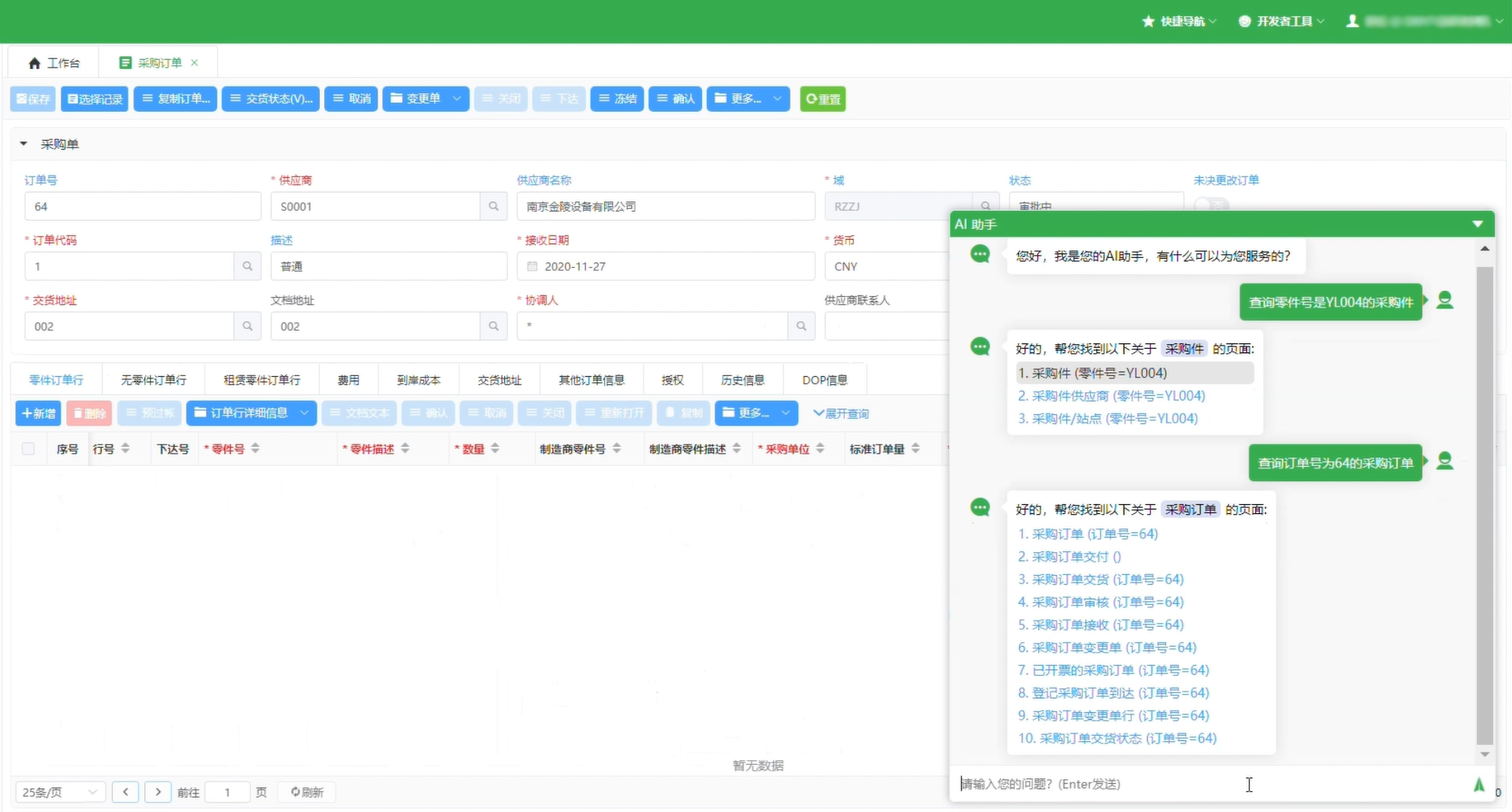Click the 选择记录 button
Image resolution: width=1512 pixels, height=812 pixels.
point(95,99)
